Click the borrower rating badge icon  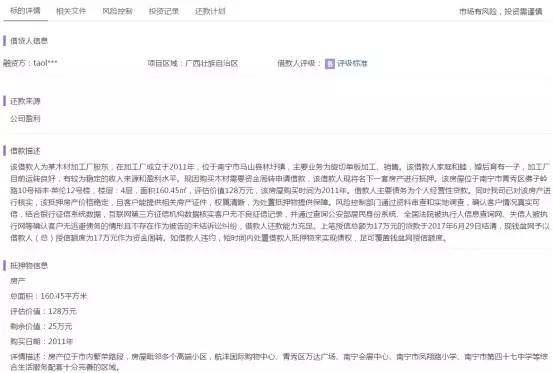(x=330, y=63)
